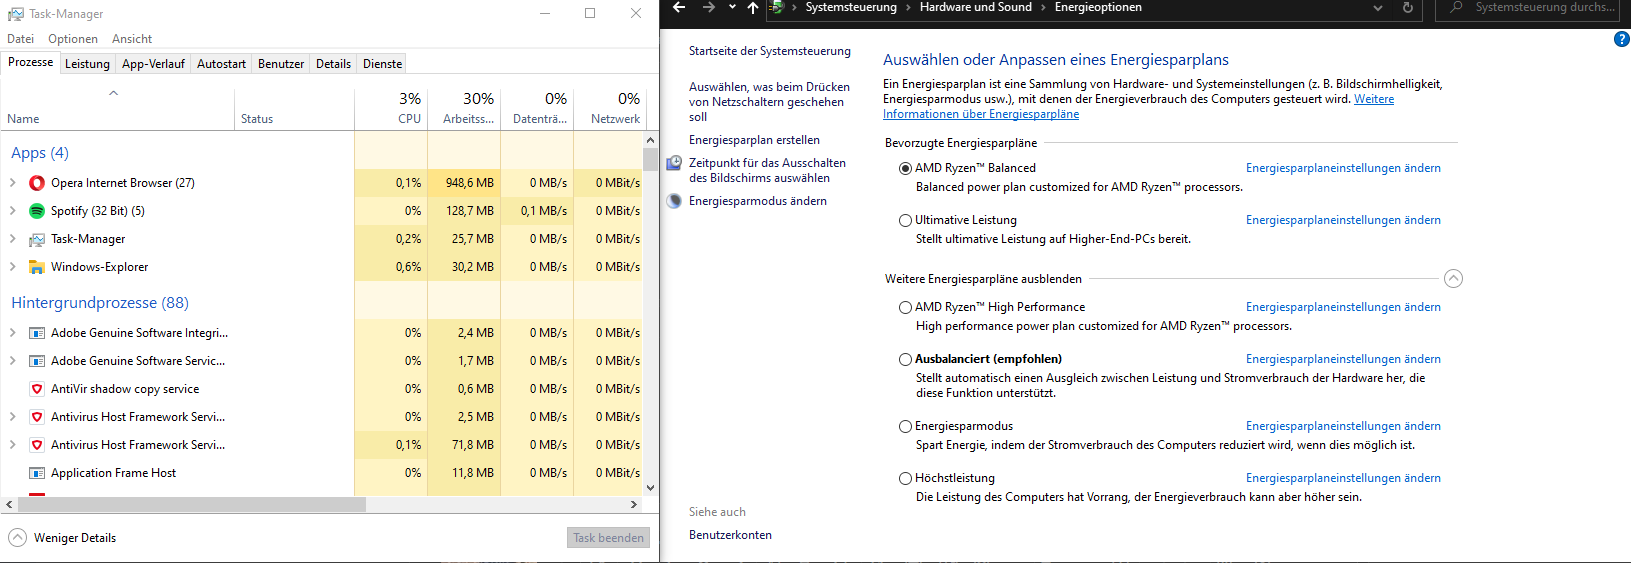Screen dimensions: 1631x563
Task: Select Ausbalanciert (empfohlen) power plan
Action: point(905,359)
